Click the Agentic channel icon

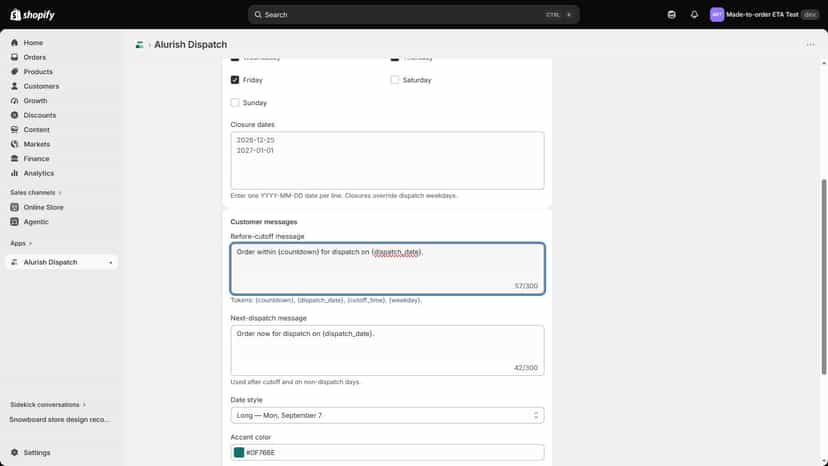pyautogui.click(x=14, y=222)
